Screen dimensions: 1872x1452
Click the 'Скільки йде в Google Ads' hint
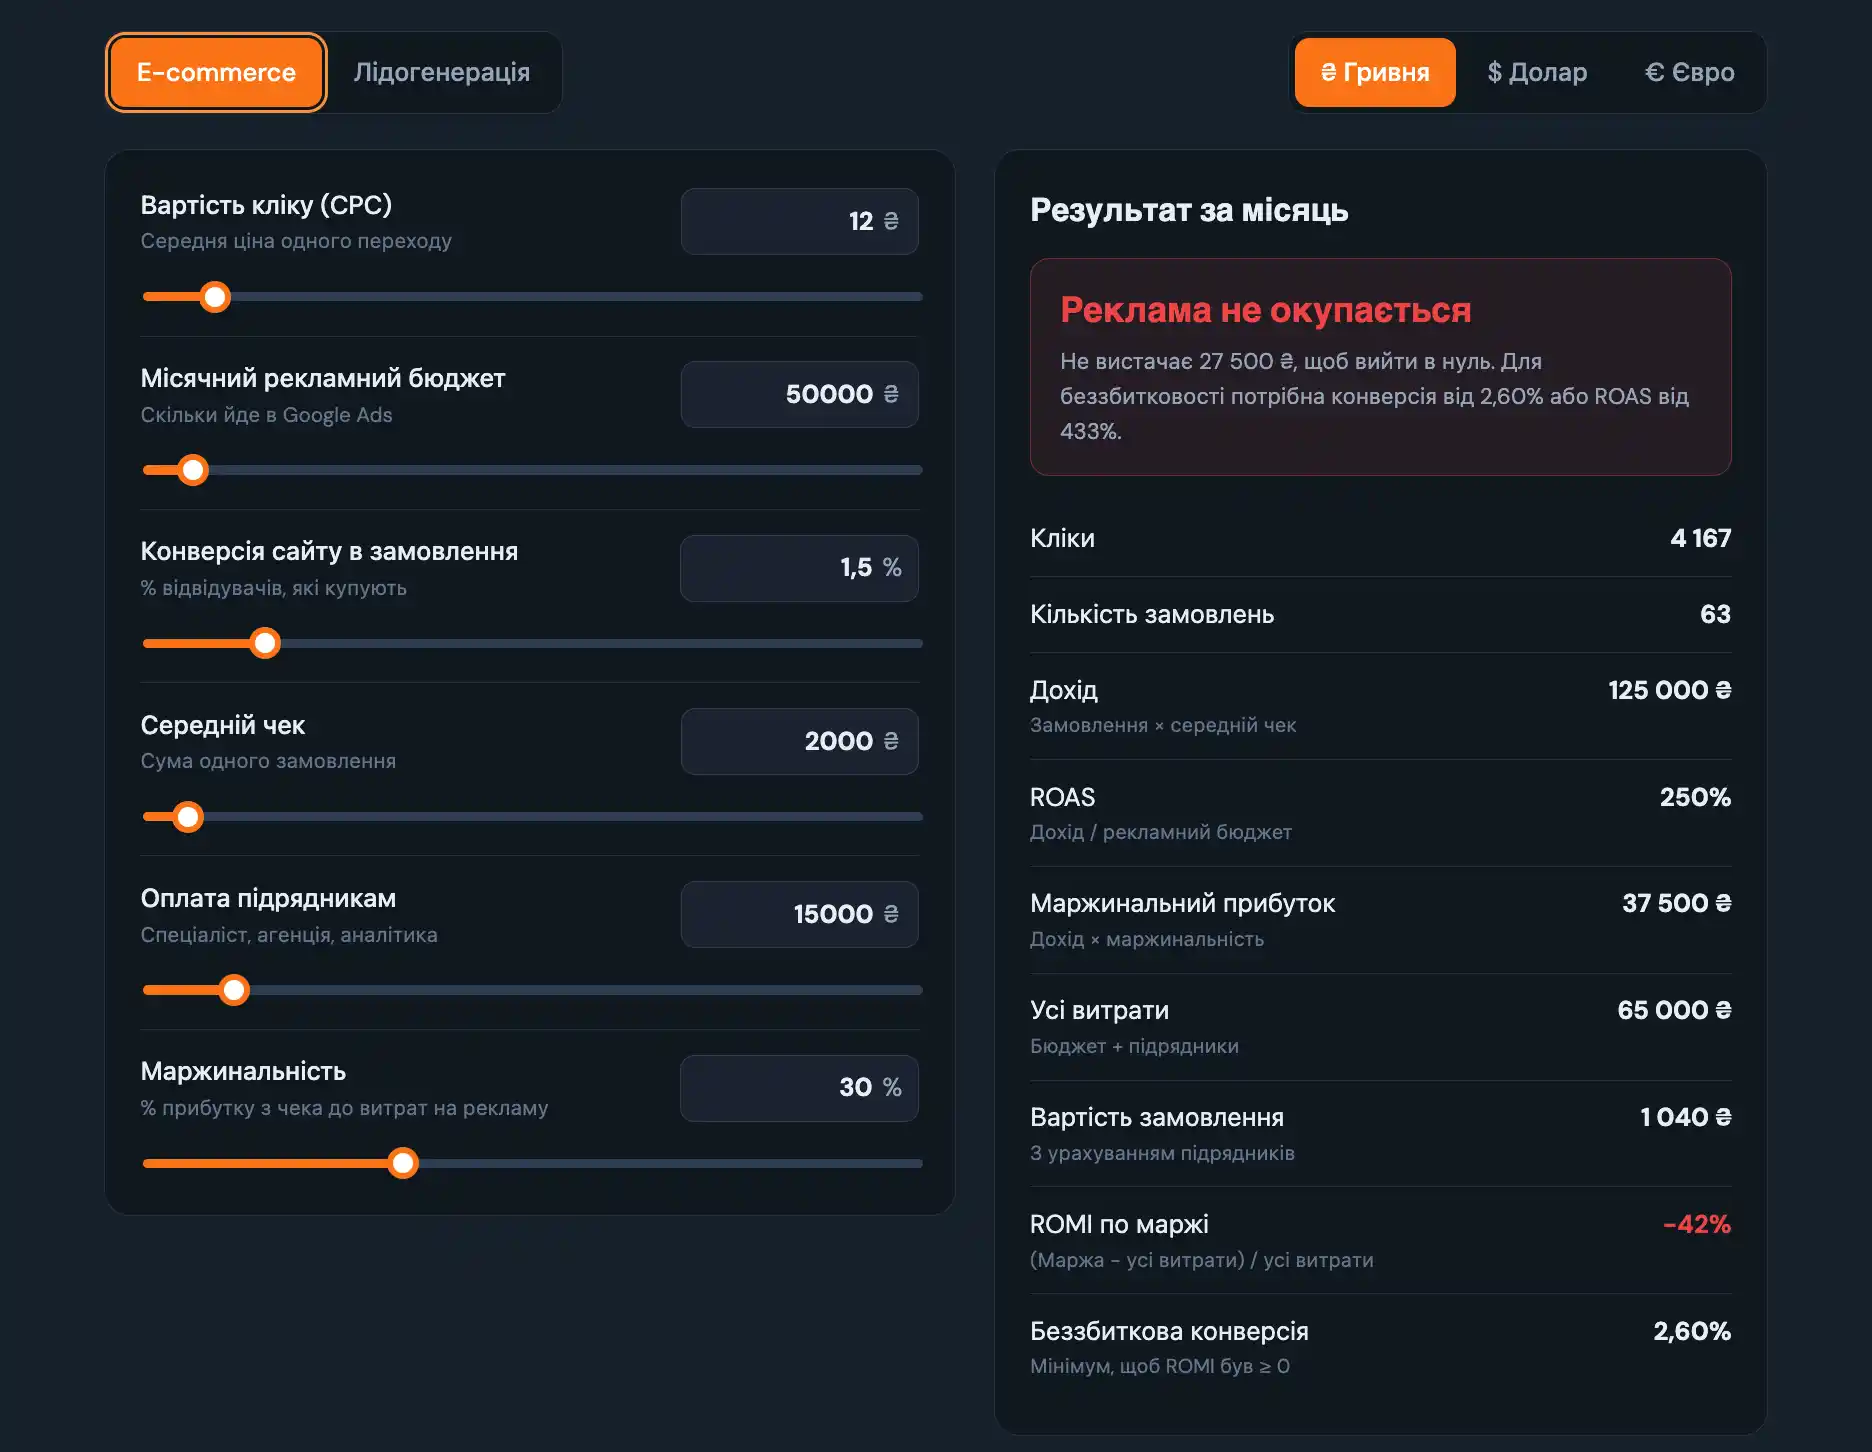(266, 415)
